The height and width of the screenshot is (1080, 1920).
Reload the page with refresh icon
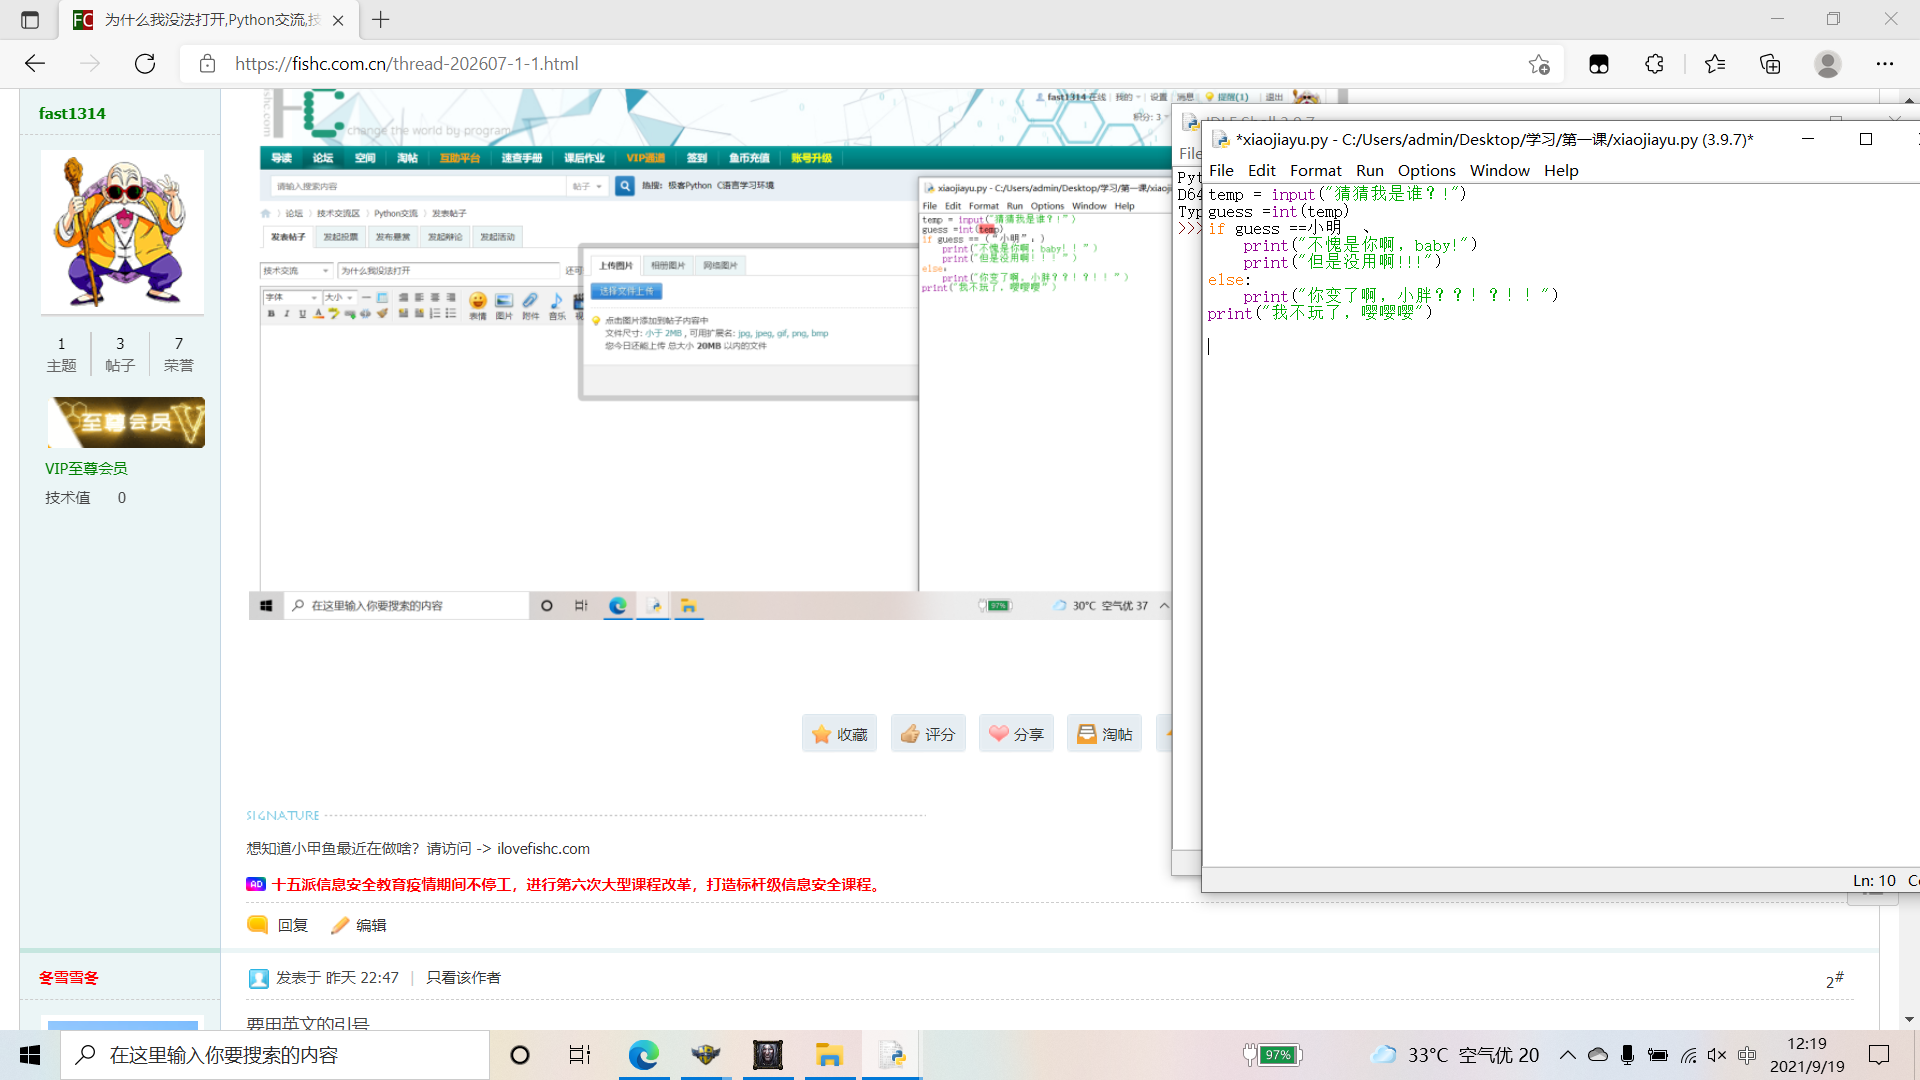pos(145,64)
